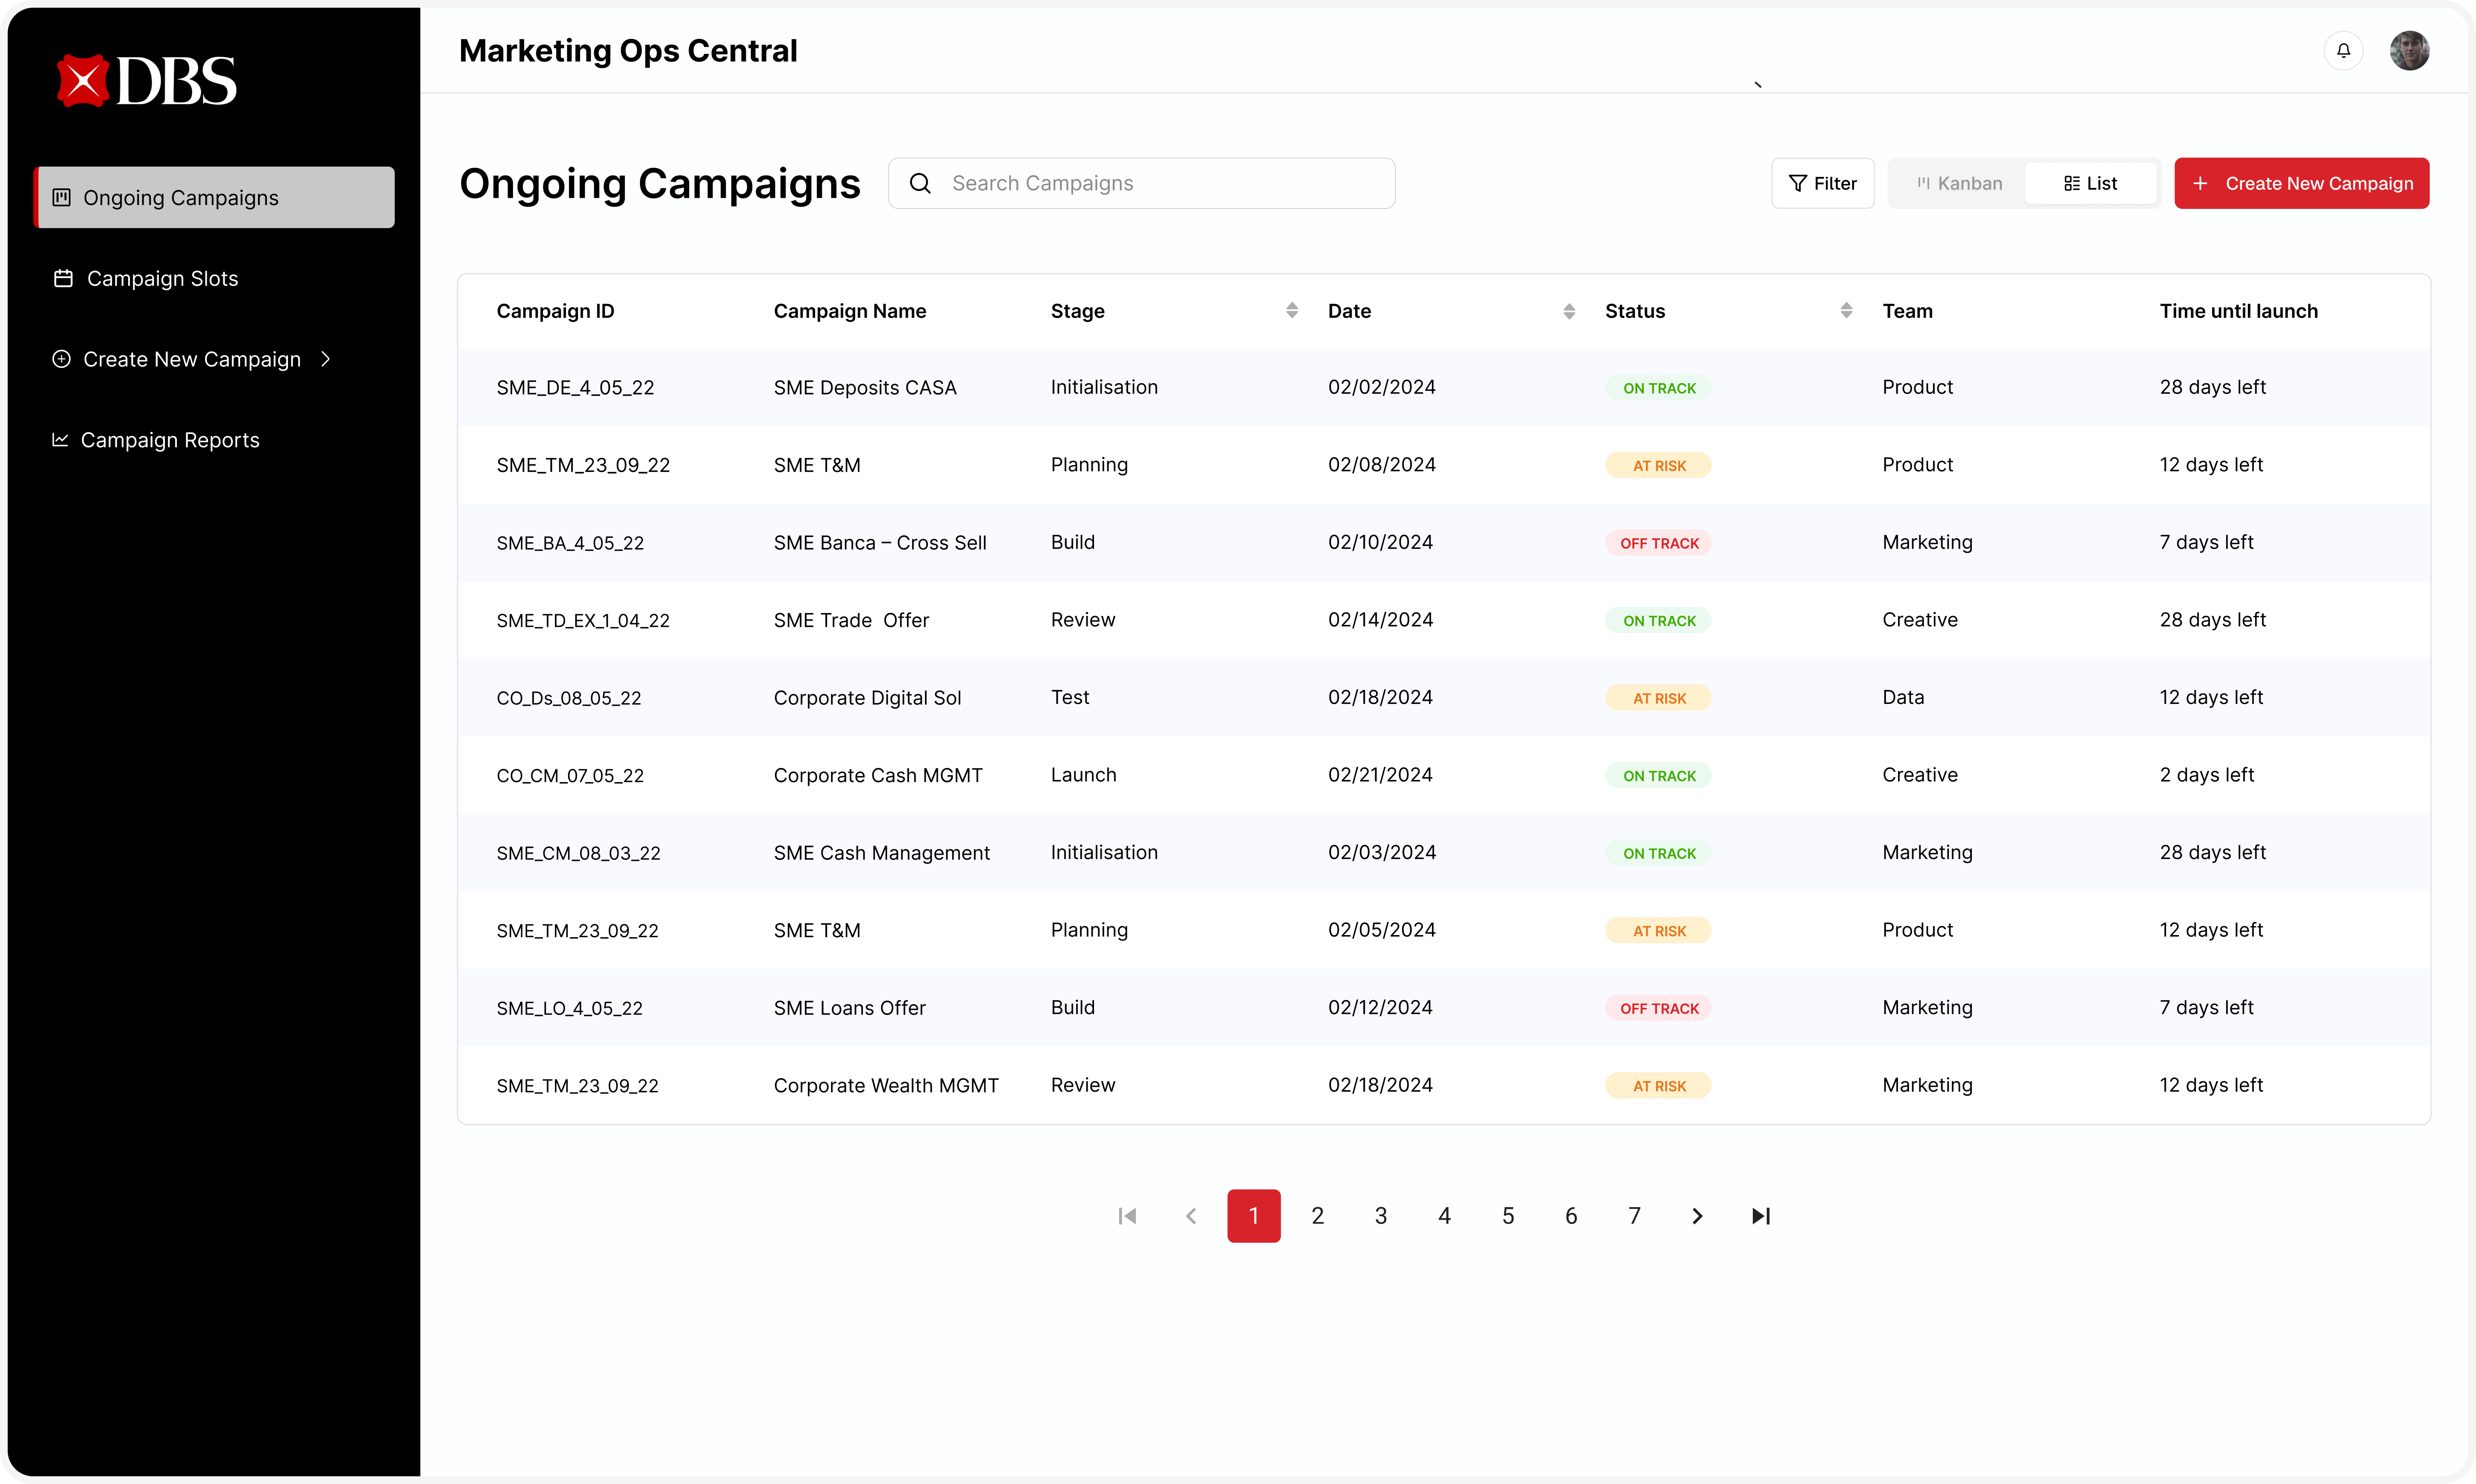The width and height of the screenshot is (2476, 1484).
Task: Select Corporate Digital Sol campaign name
Action: click(867, 698)
